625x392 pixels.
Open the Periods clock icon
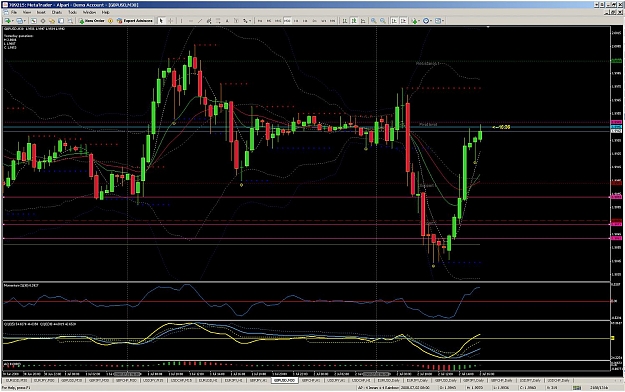(425, 21)
